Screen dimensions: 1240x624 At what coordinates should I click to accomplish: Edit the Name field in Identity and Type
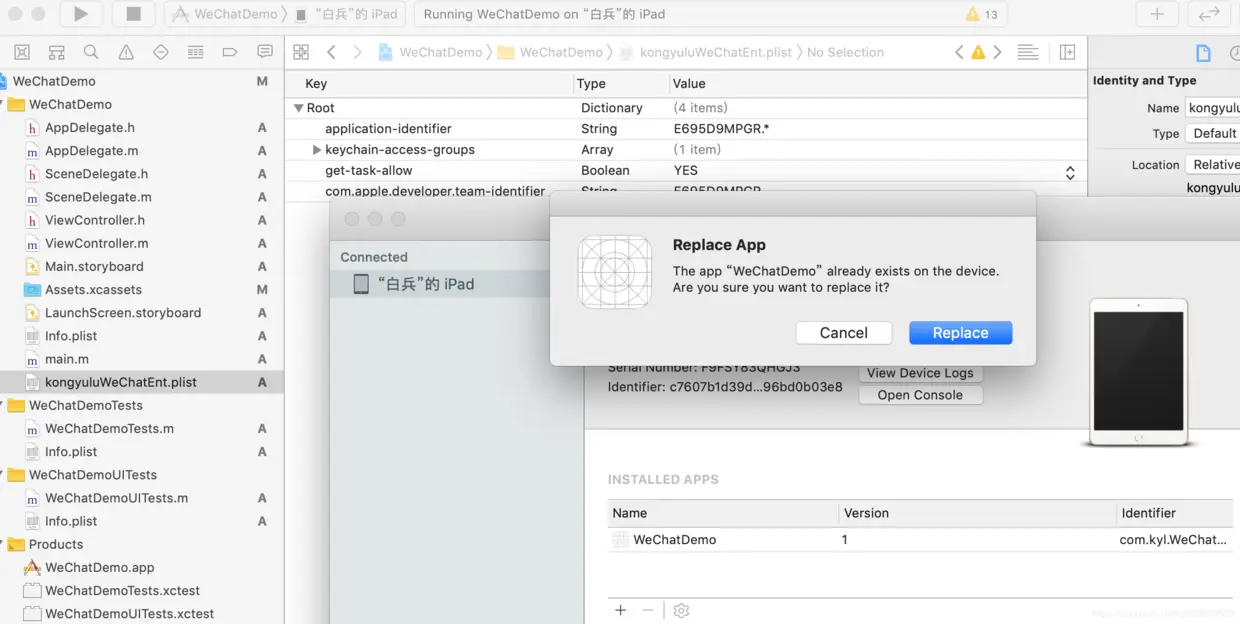pos(1213,108)
